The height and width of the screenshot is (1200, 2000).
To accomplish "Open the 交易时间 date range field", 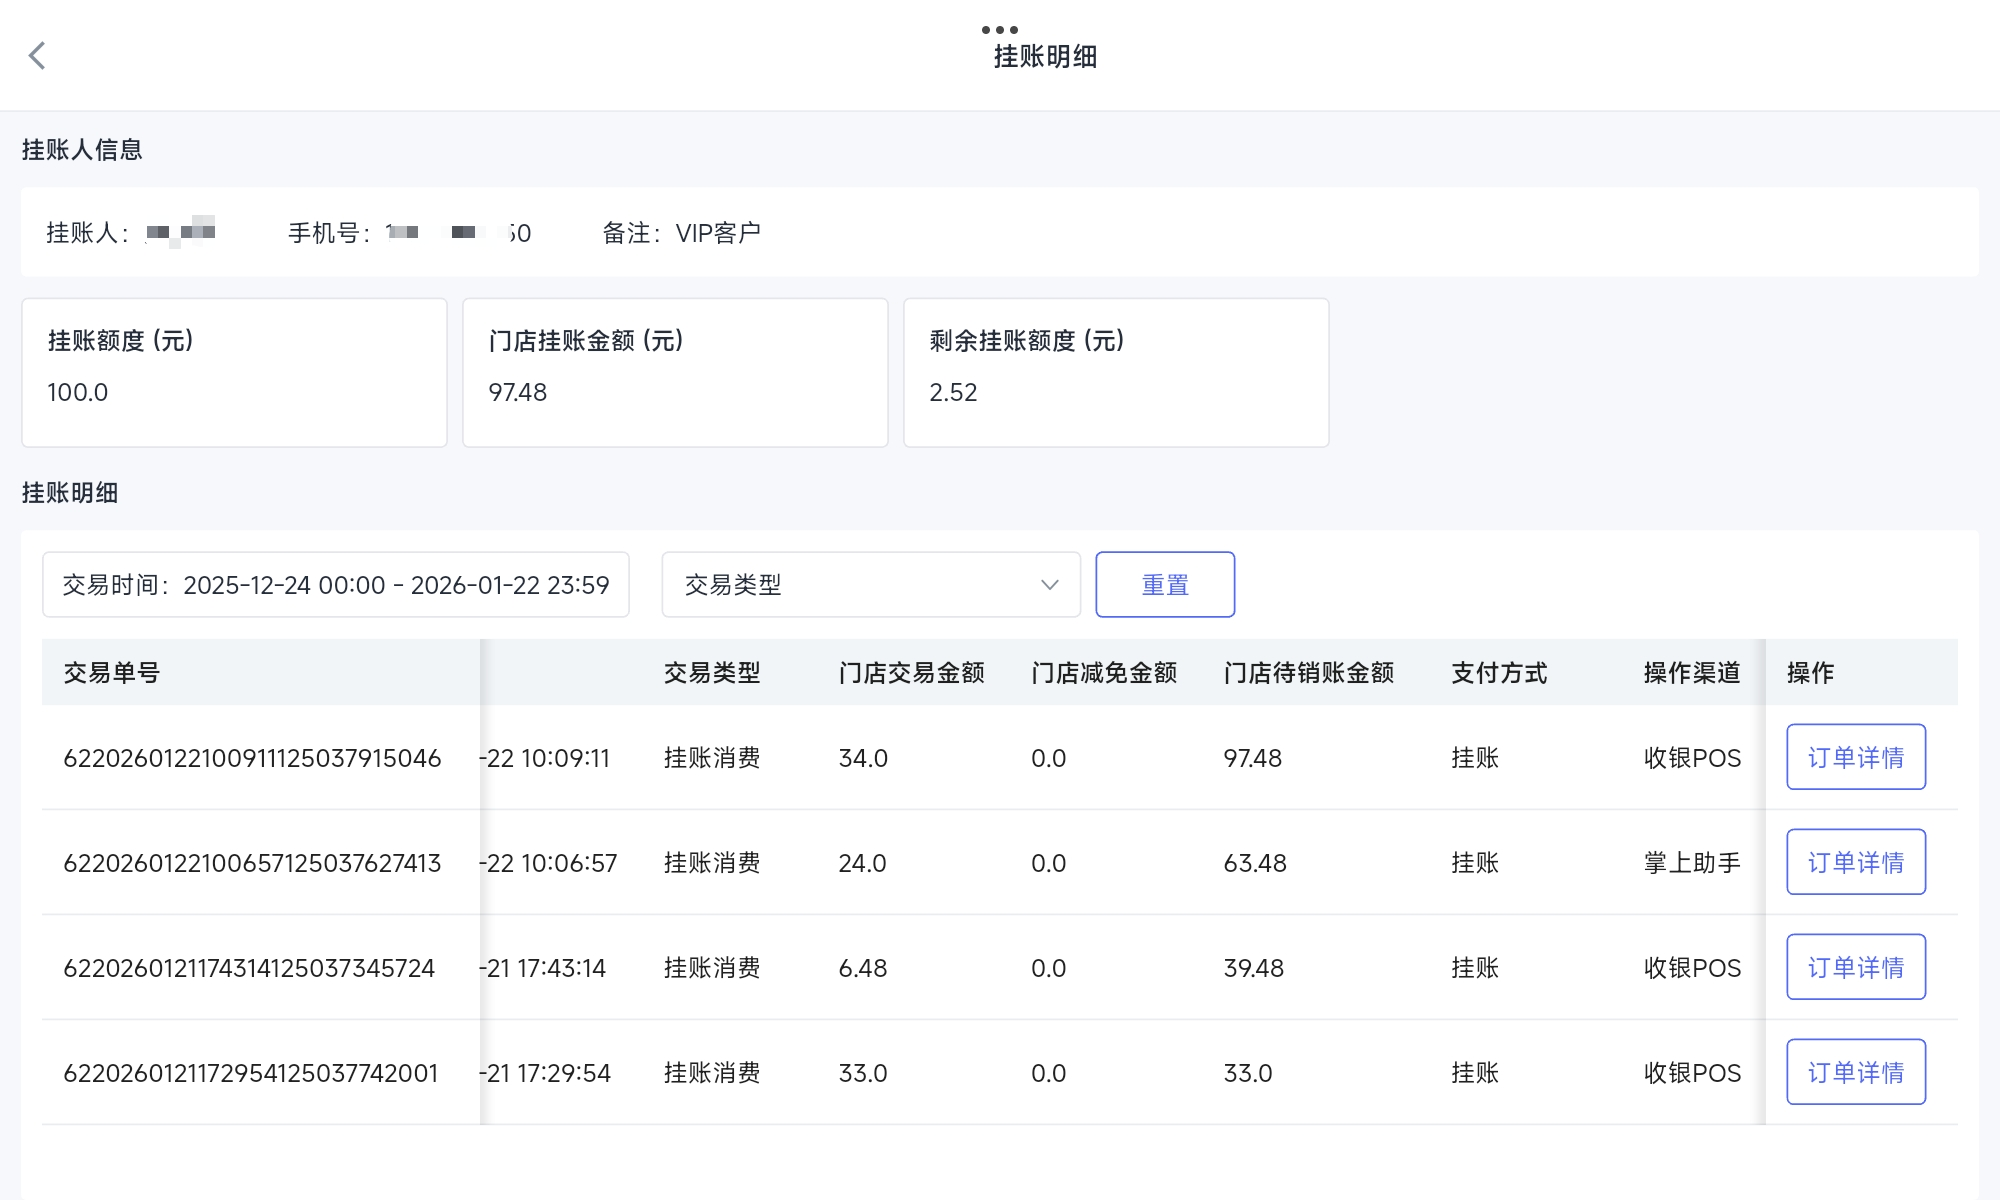I will pyautogui.click(x=336, y=585).
